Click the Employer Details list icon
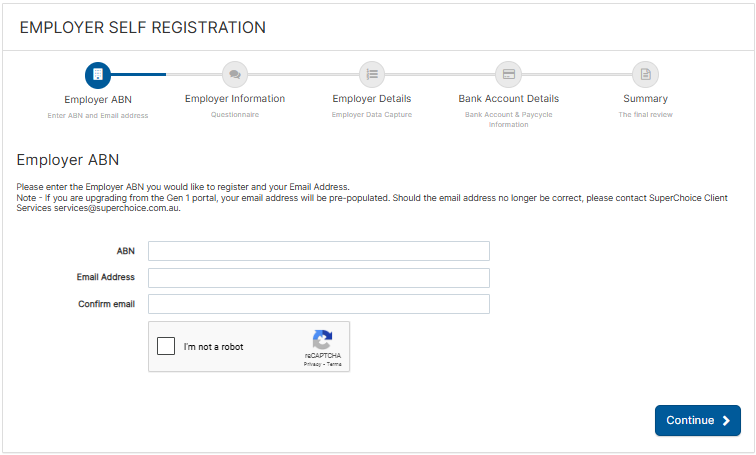The width and height of the screenshot is (756, 455). click(x=372, y=74)
